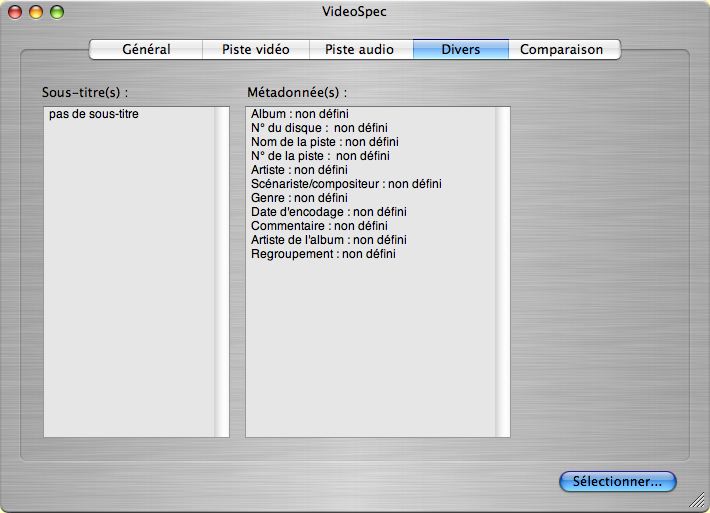Minimize VideoSpec with the yellow button
Screen dimensions: 710x513
click(36, 12)
